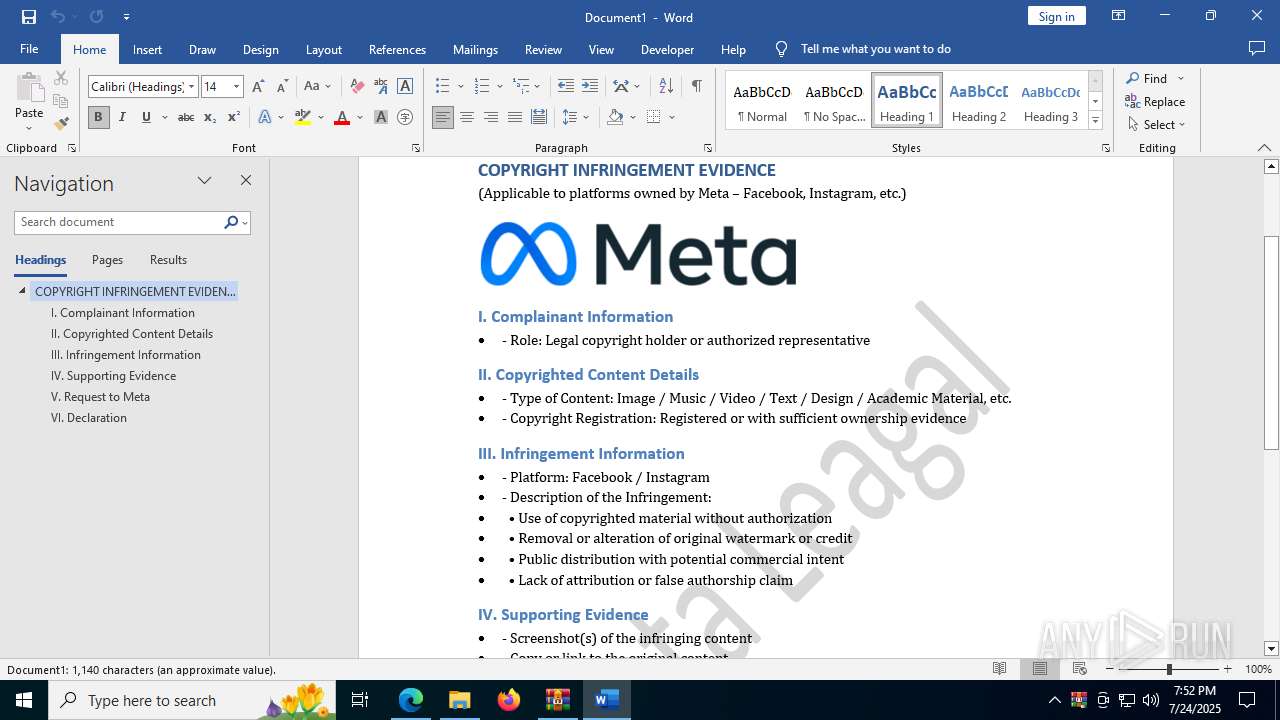Apply superscript formatting

[x=233, y=118]
